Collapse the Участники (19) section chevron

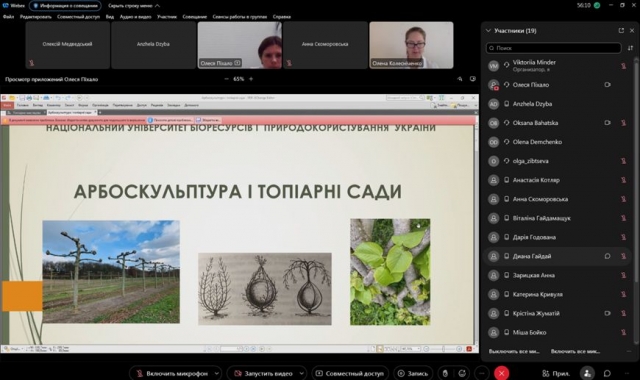point(488,31)
